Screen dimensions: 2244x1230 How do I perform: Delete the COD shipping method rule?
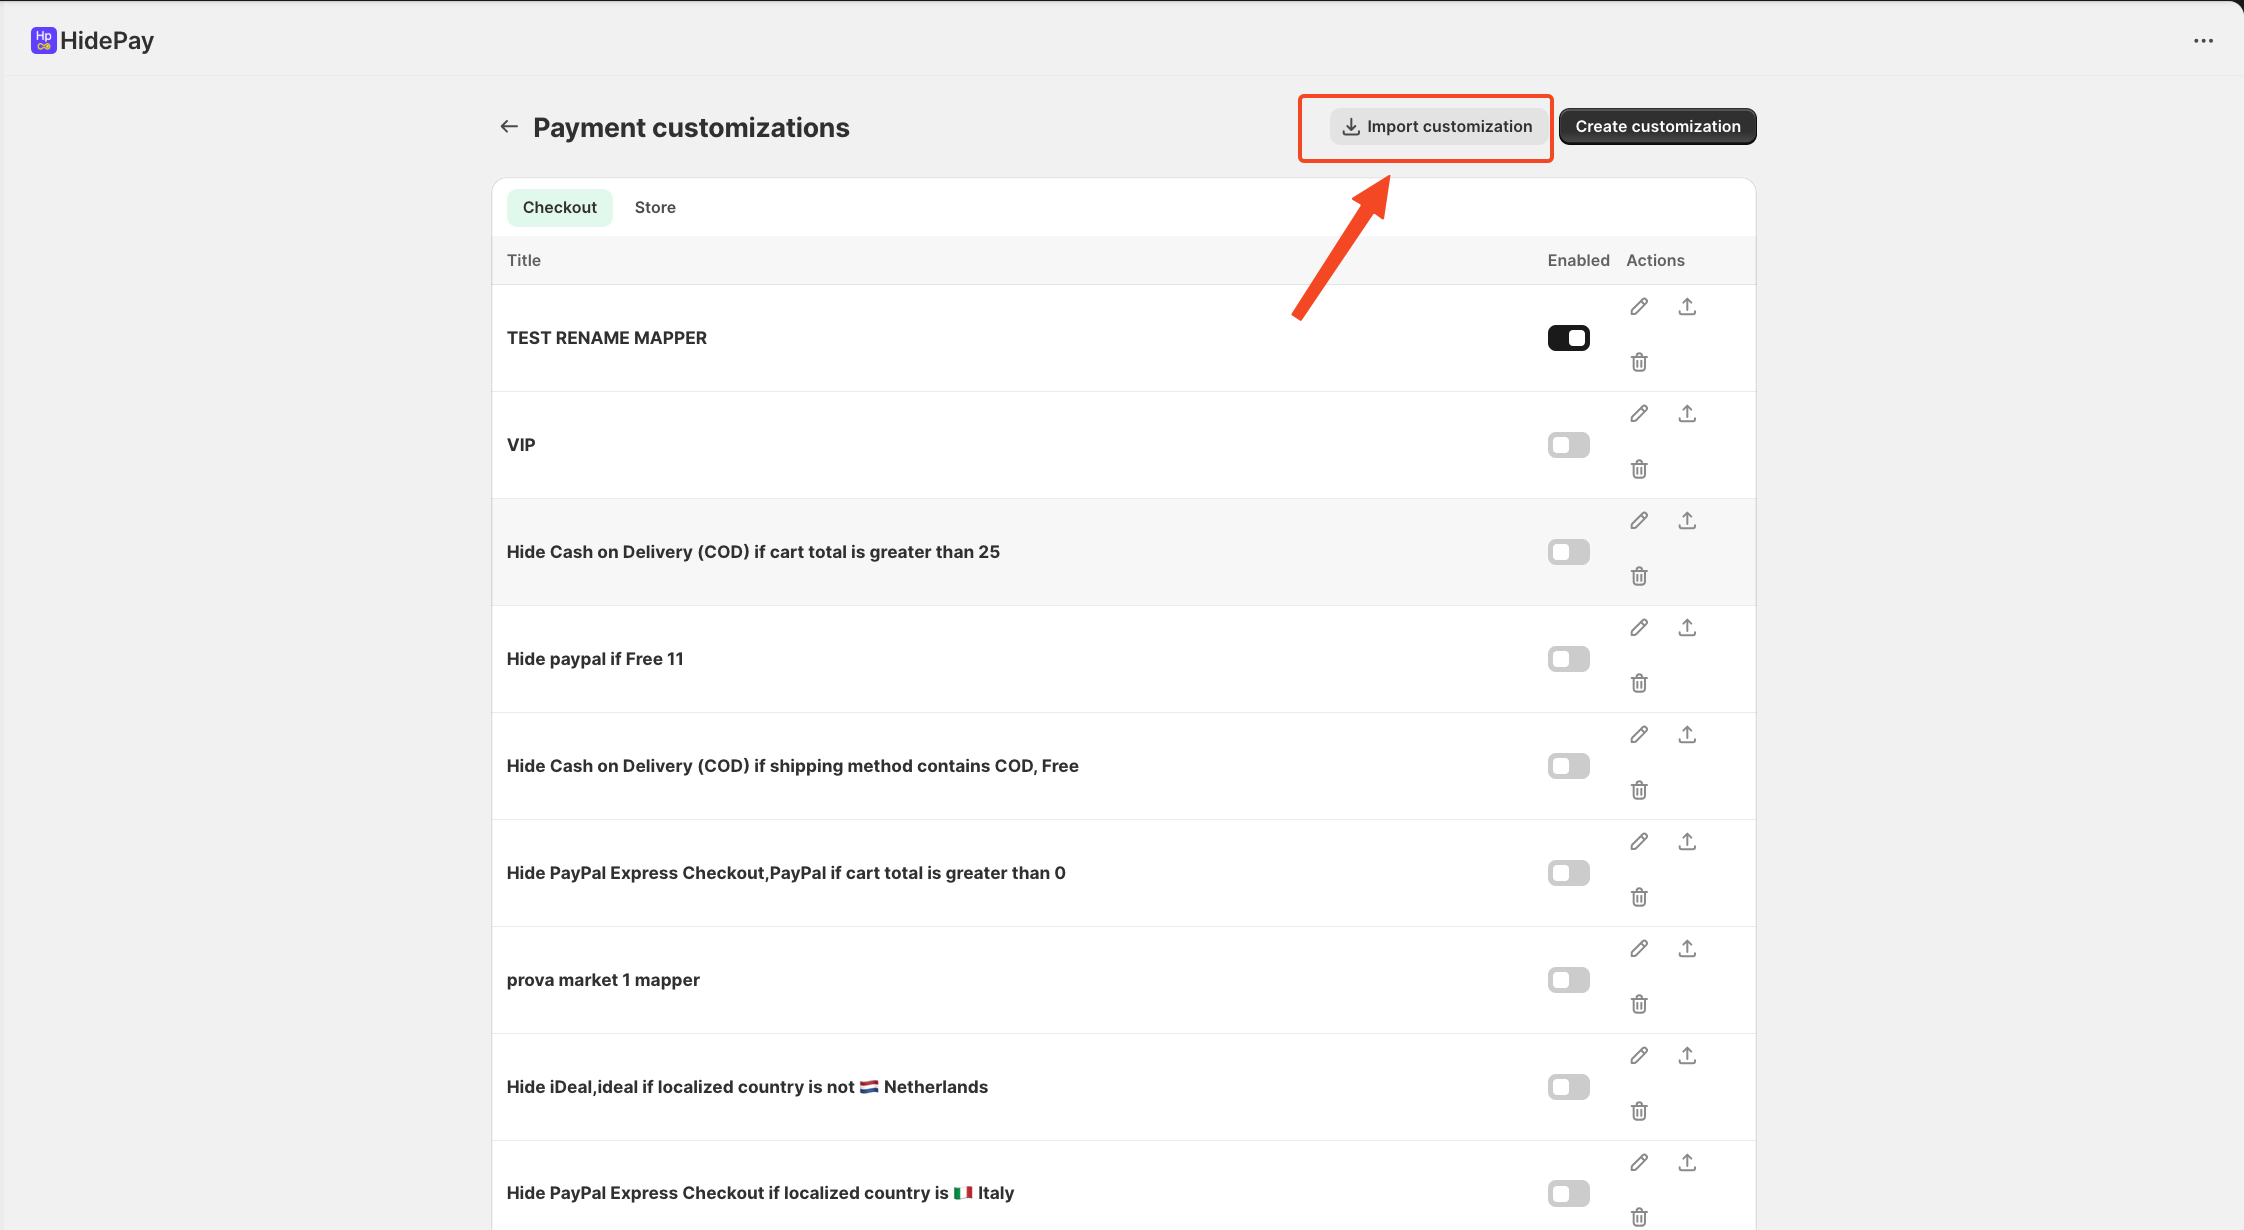pyautogui.click(x=1638, y=790)
